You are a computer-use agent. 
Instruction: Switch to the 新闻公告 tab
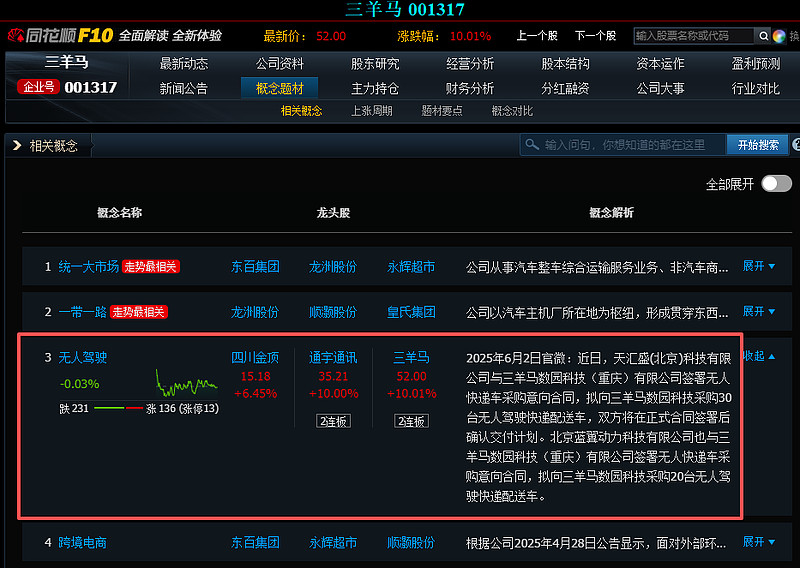coord(184,88)
